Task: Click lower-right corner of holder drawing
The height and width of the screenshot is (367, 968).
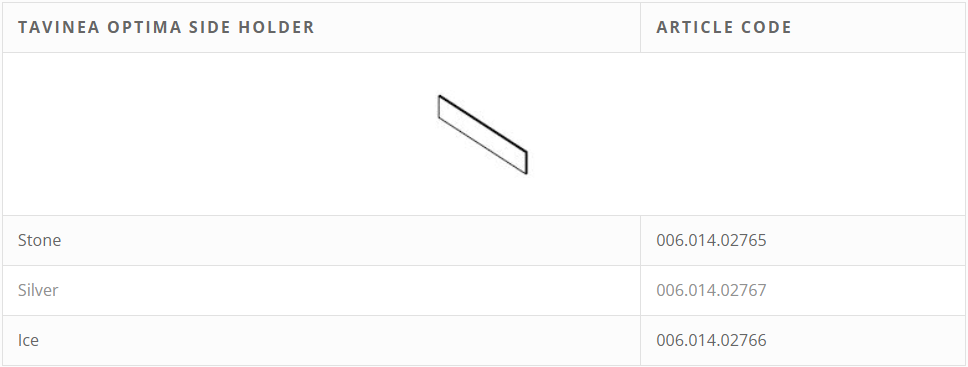Action: pos(527,173)
